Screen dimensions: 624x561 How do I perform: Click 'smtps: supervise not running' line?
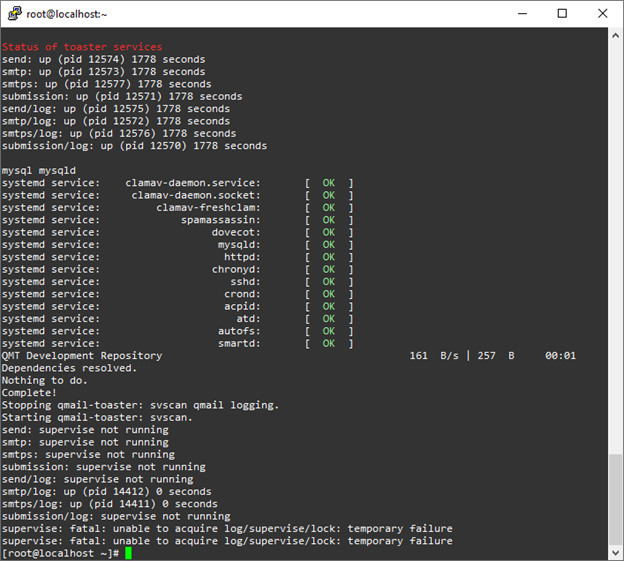(88, 454)
